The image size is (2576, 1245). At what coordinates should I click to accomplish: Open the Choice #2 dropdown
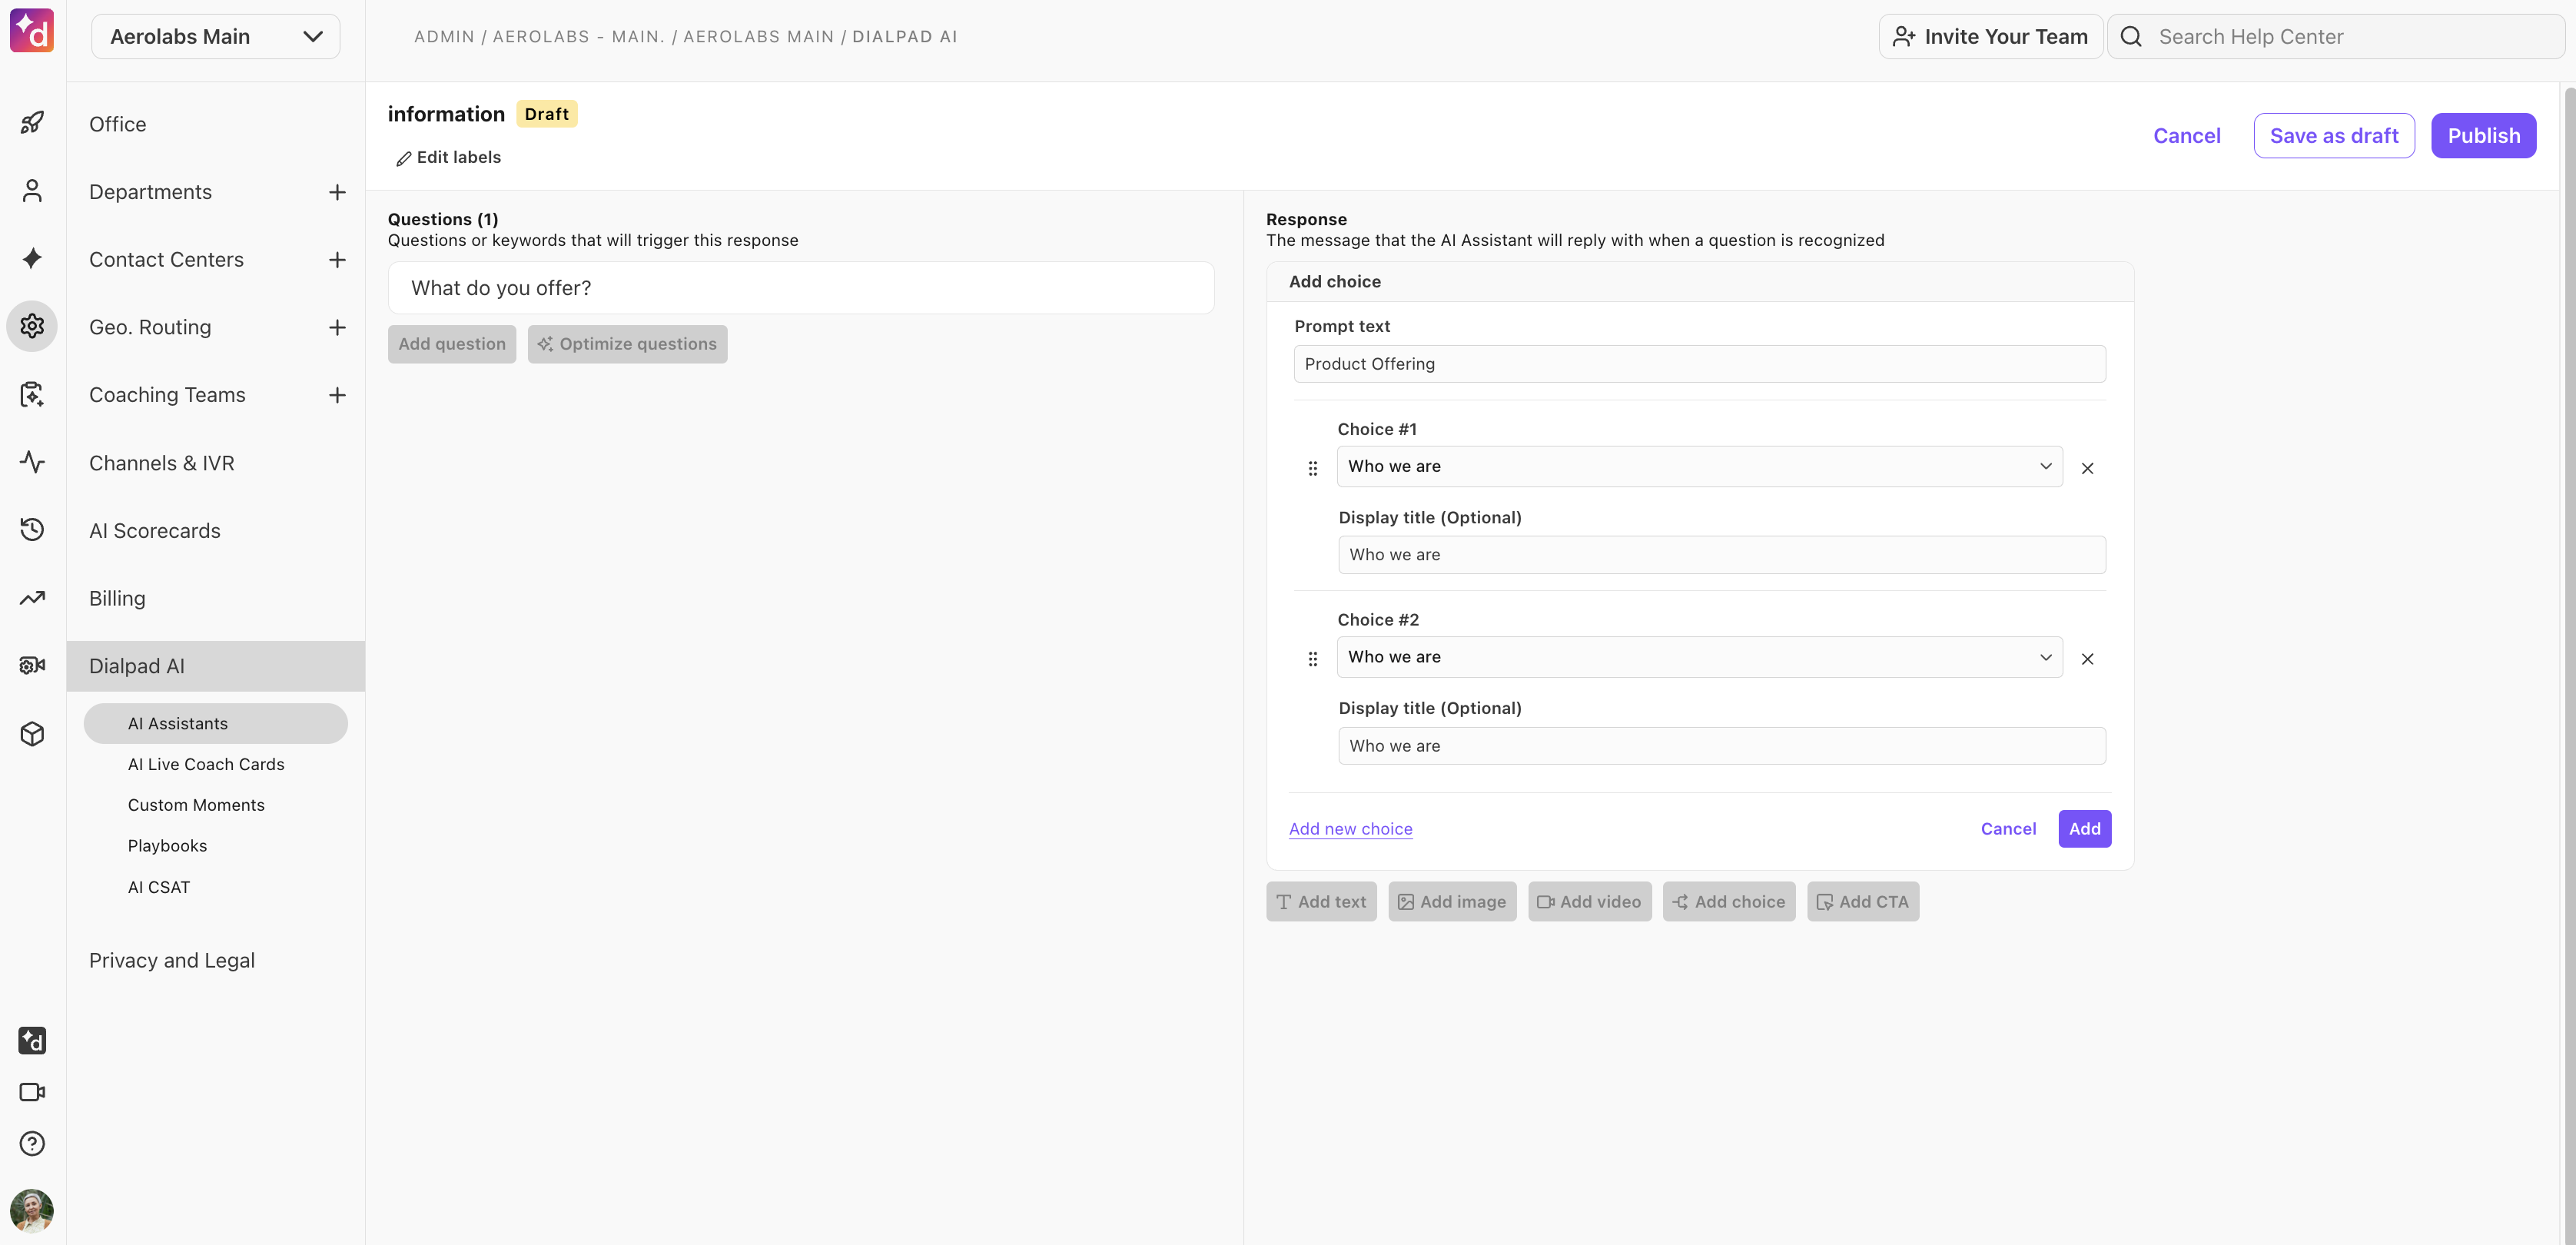click(1699, 657)
